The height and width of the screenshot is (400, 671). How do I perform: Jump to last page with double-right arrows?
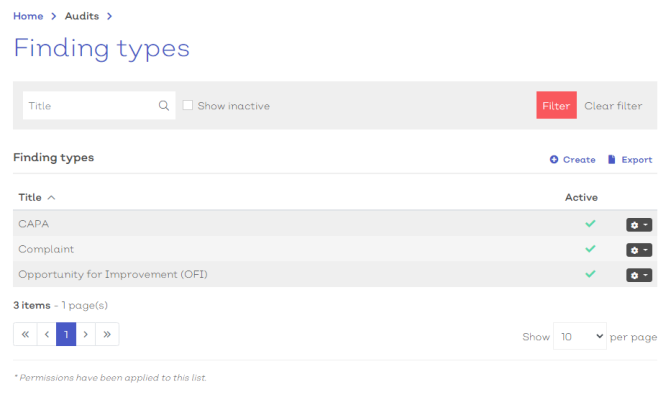click(x=107, y=334)
